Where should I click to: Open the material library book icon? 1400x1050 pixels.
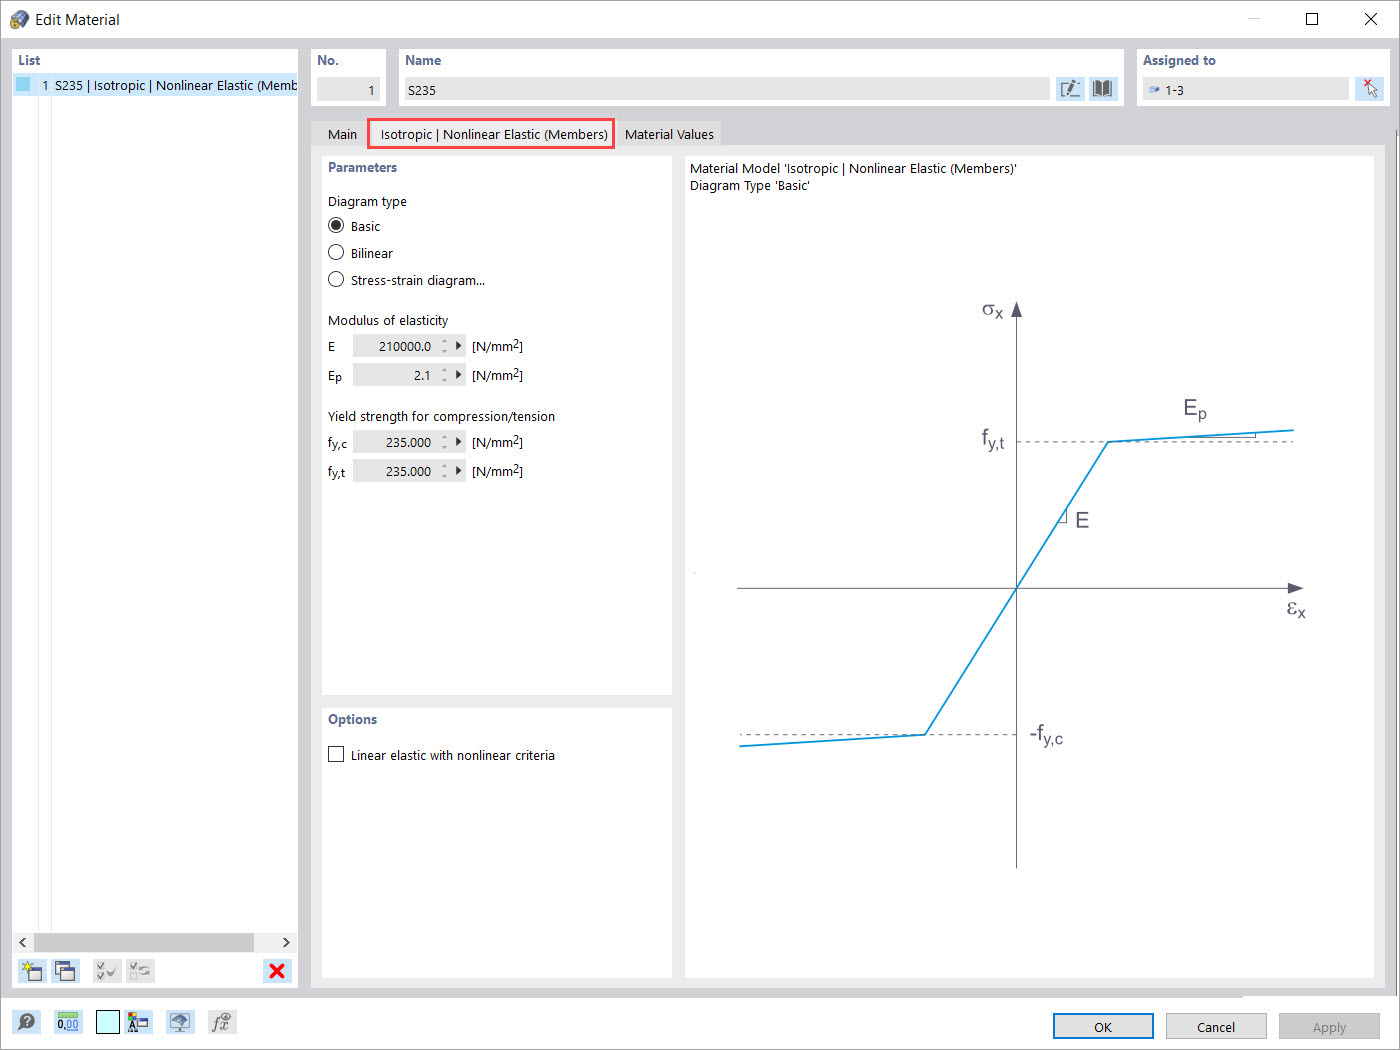pos(1102,88)
